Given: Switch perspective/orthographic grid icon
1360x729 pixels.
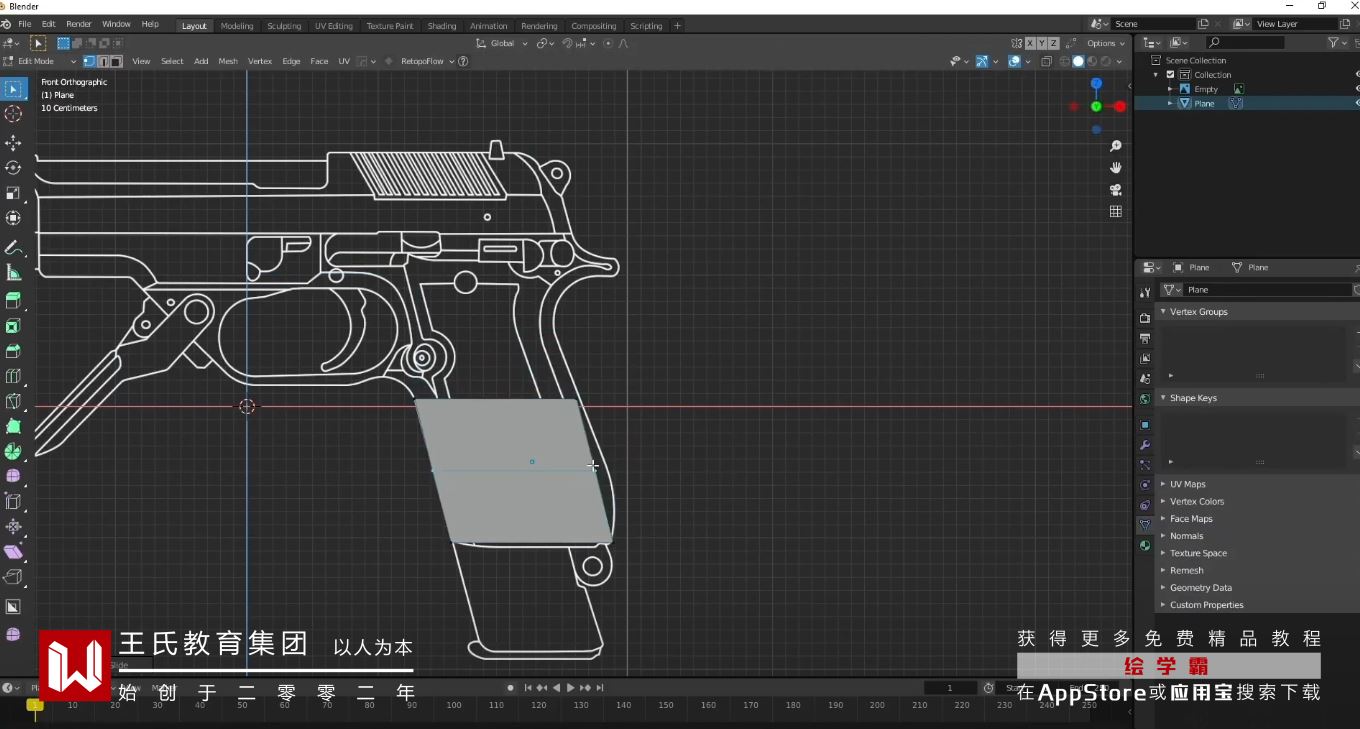Looking at the screenshot, I should [1116, 212].
